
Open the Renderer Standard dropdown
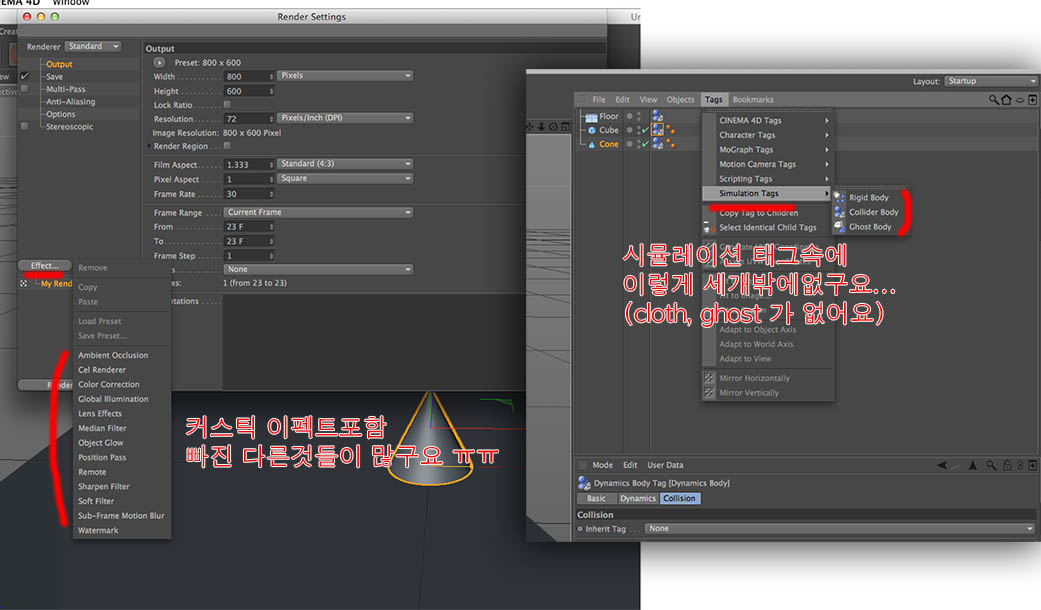94,46
